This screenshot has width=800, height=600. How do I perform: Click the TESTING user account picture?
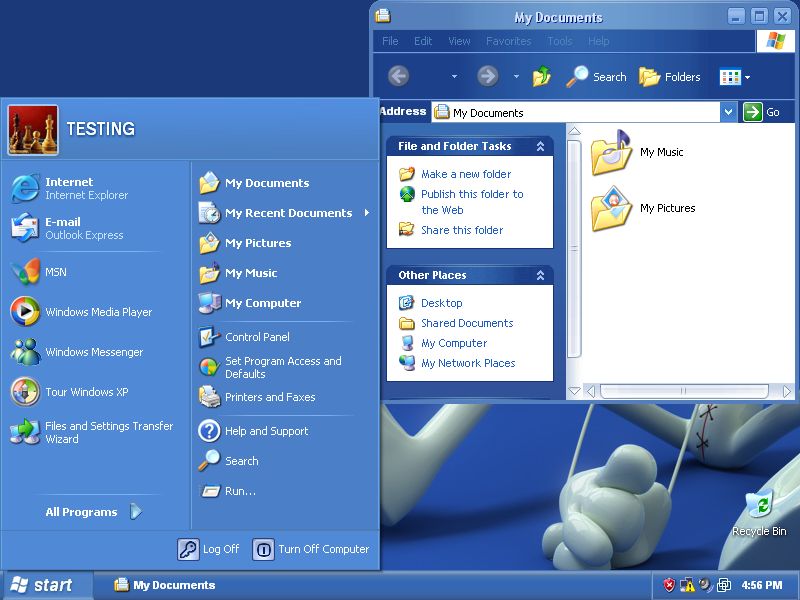click(x=33, y=130)
